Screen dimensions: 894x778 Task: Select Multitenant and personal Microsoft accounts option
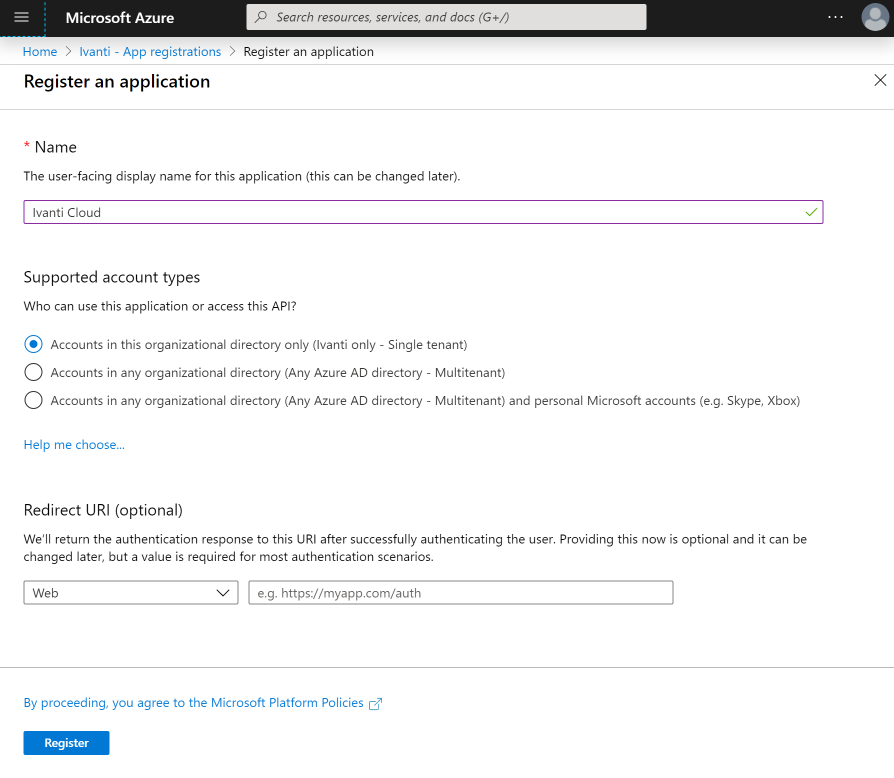pyautogui.click(x=34, y=400)
